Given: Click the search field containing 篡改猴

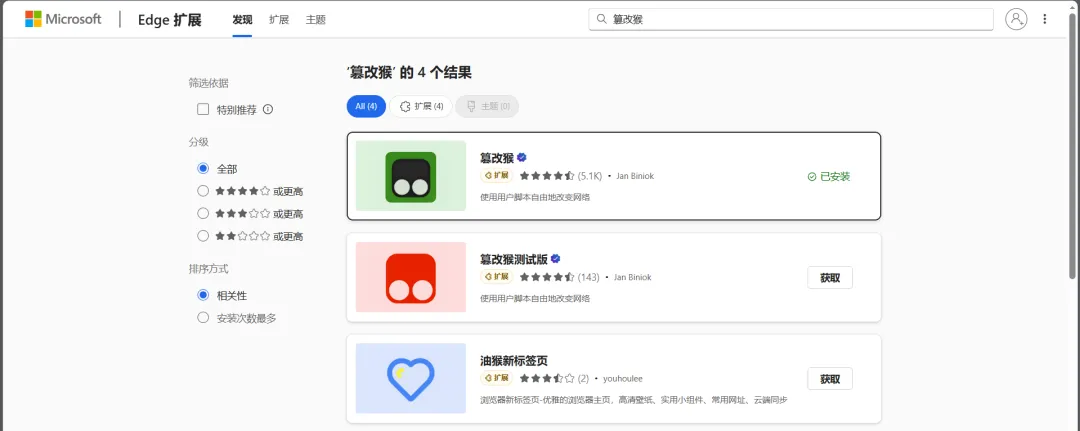Looking at the screenshot, I should click(791, 19).
